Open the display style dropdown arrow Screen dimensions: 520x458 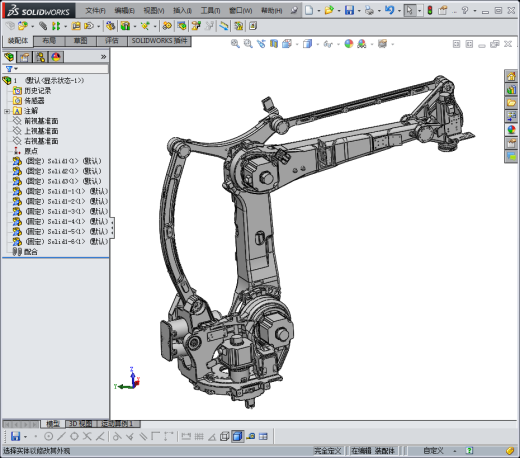(x=318, y=44)
